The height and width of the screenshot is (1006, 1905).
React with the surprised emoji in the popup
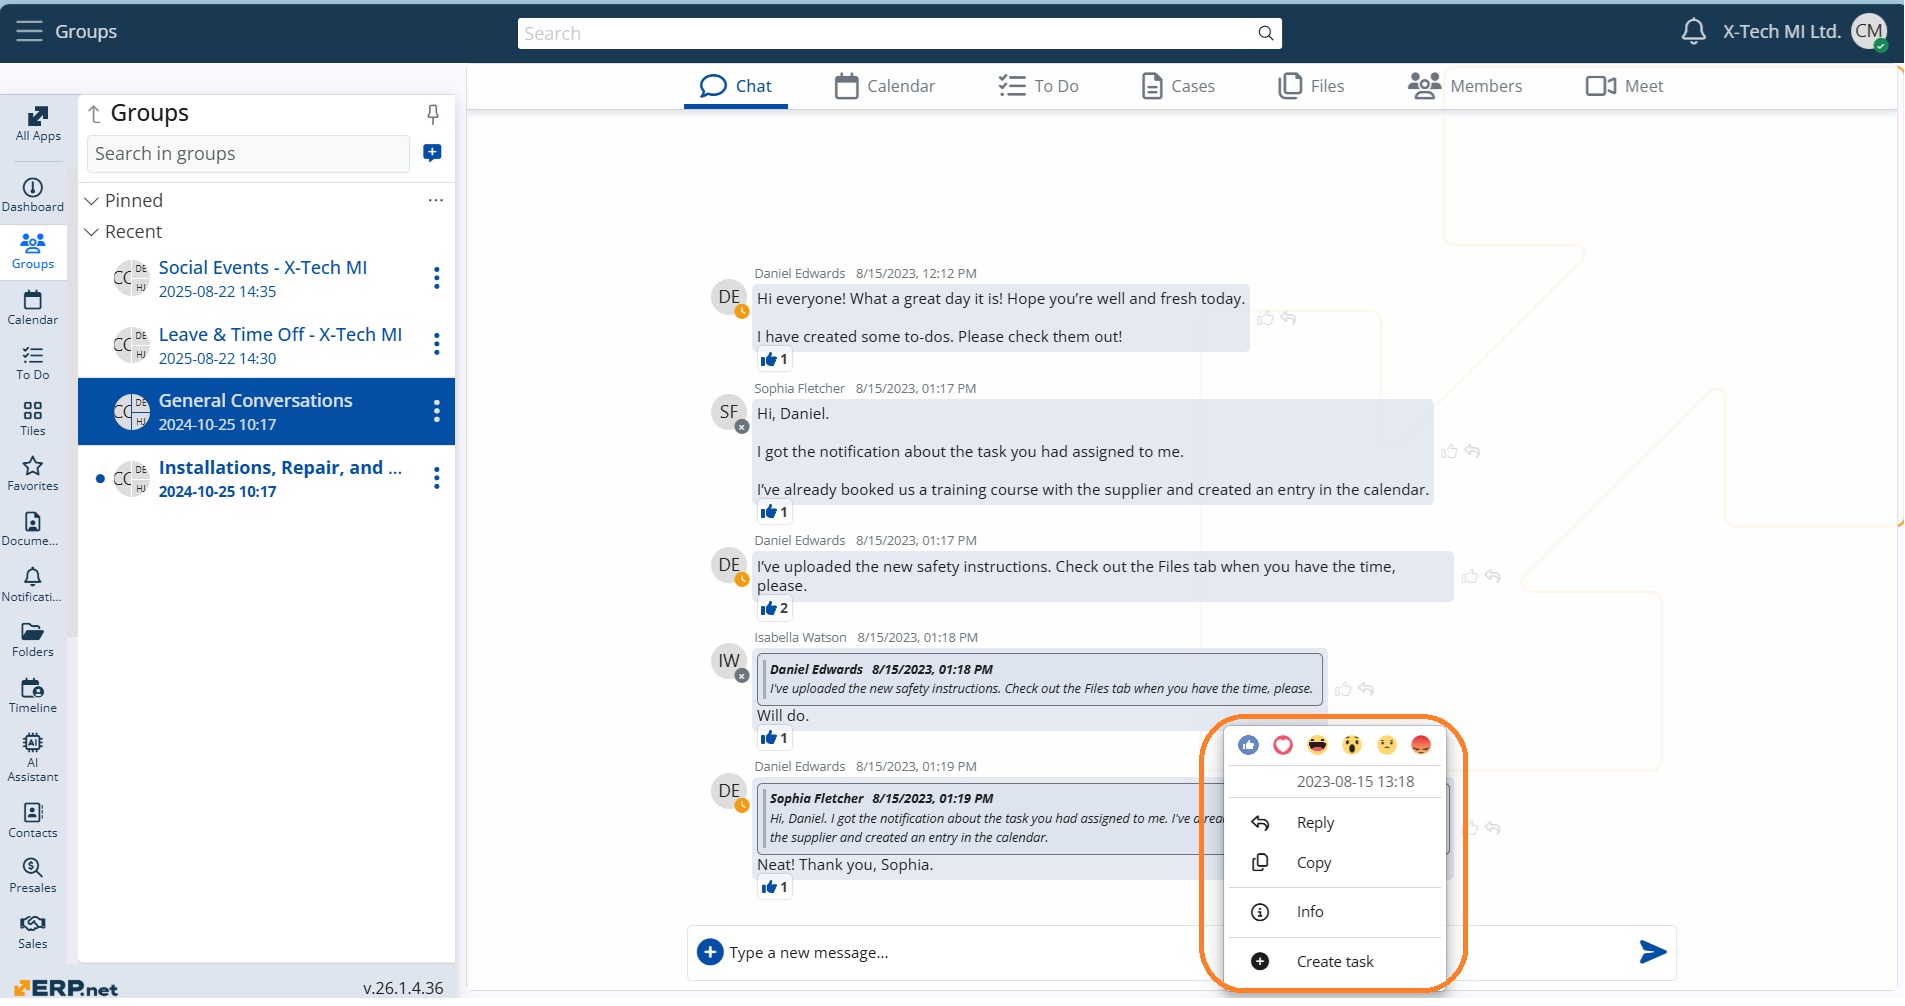pyautogui.click(x=1352, y=745)
